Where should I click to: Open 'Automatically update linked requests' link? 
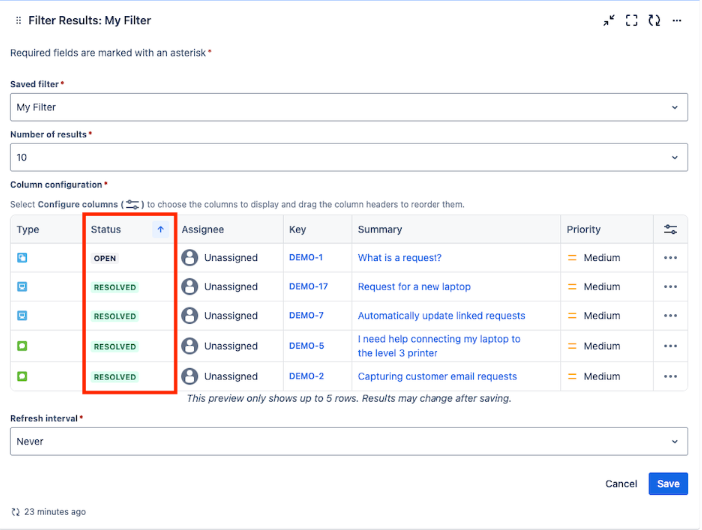point(441,316)
